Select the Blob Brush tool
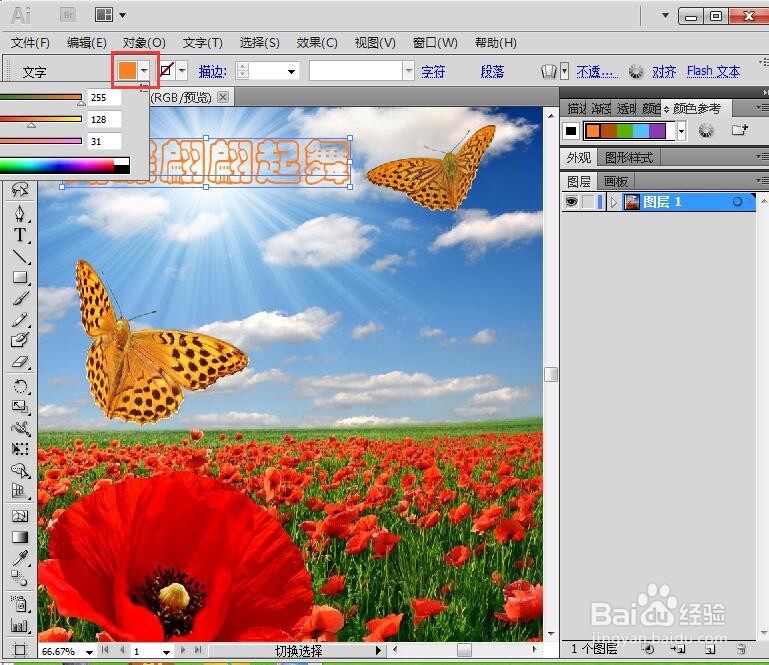Screen dimensions: 769x665 pos(20,340)
